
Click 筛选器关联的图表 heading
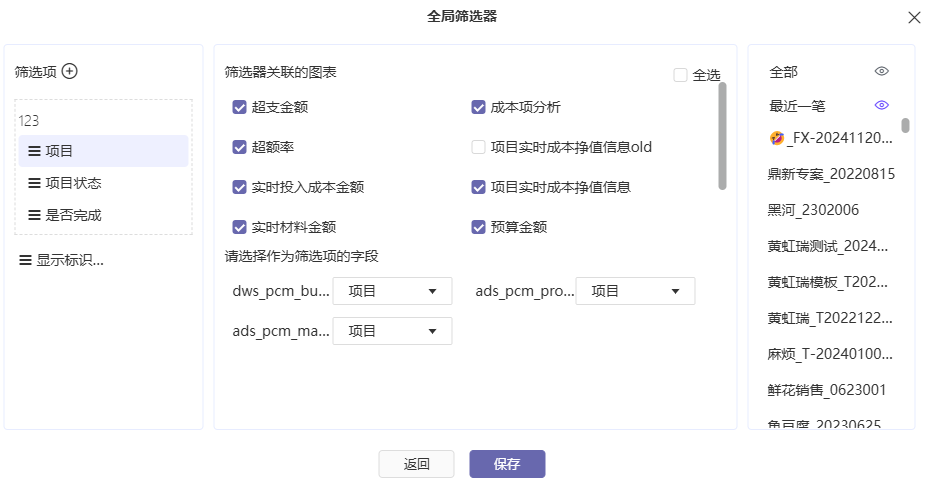(x=281, y=72)
